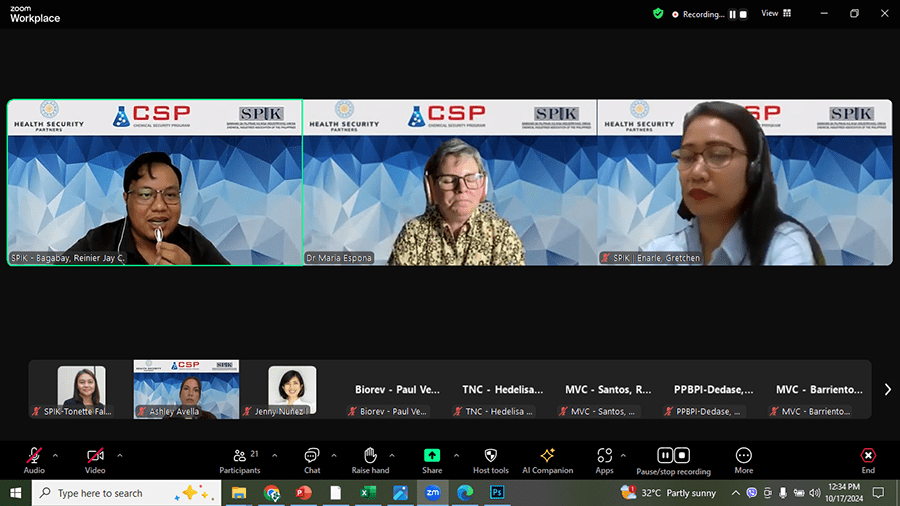Click the green encryption shield icon
The image size is (900, 506).
pyautogui.click(x=658, y=14)
